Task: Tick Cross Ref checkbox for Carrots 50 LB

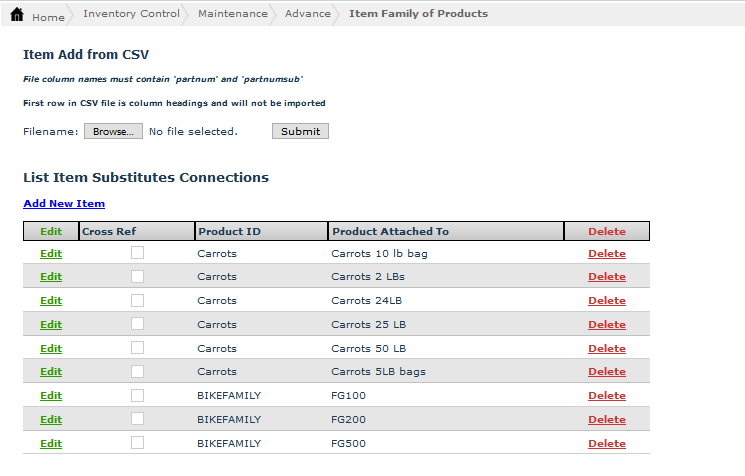Action: tap(137, 348)
